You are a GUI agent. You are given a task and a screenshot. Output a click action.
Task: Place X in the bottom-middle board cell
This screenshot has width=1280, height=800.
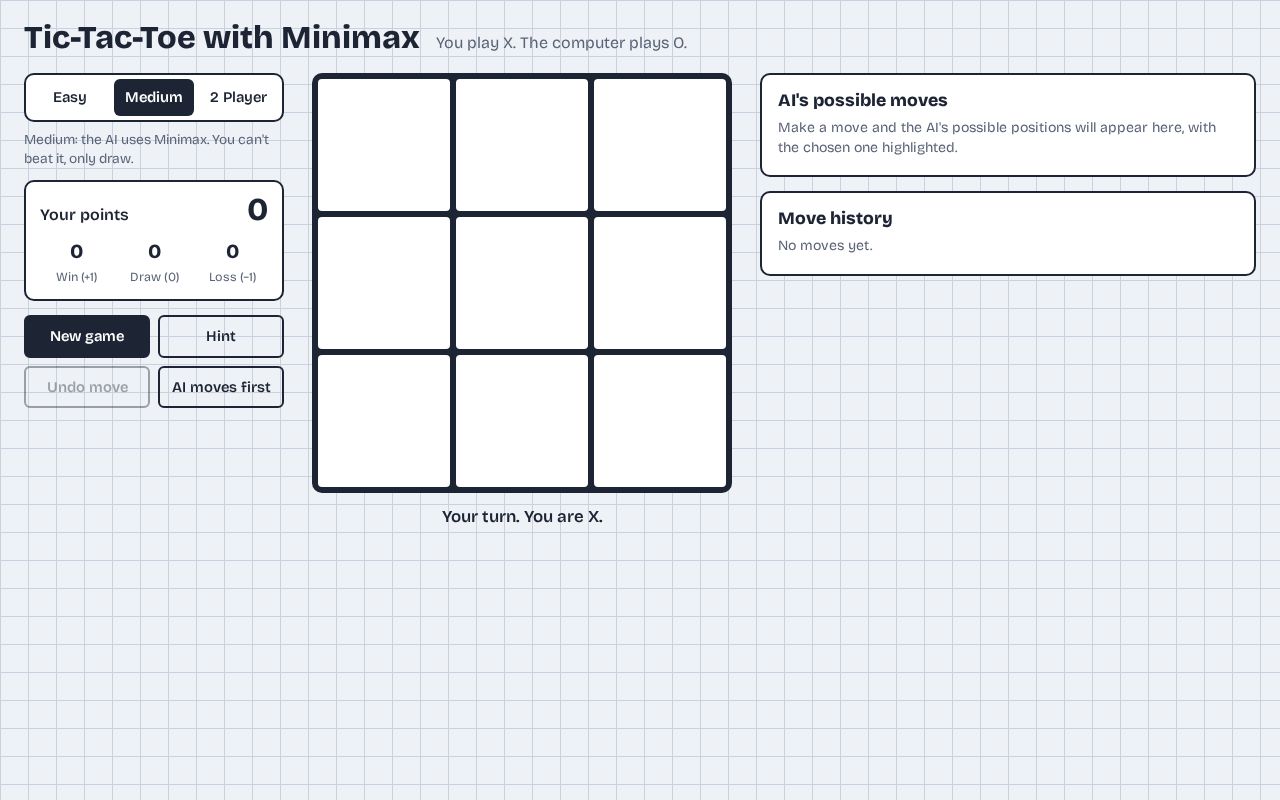tap(522, 421)
